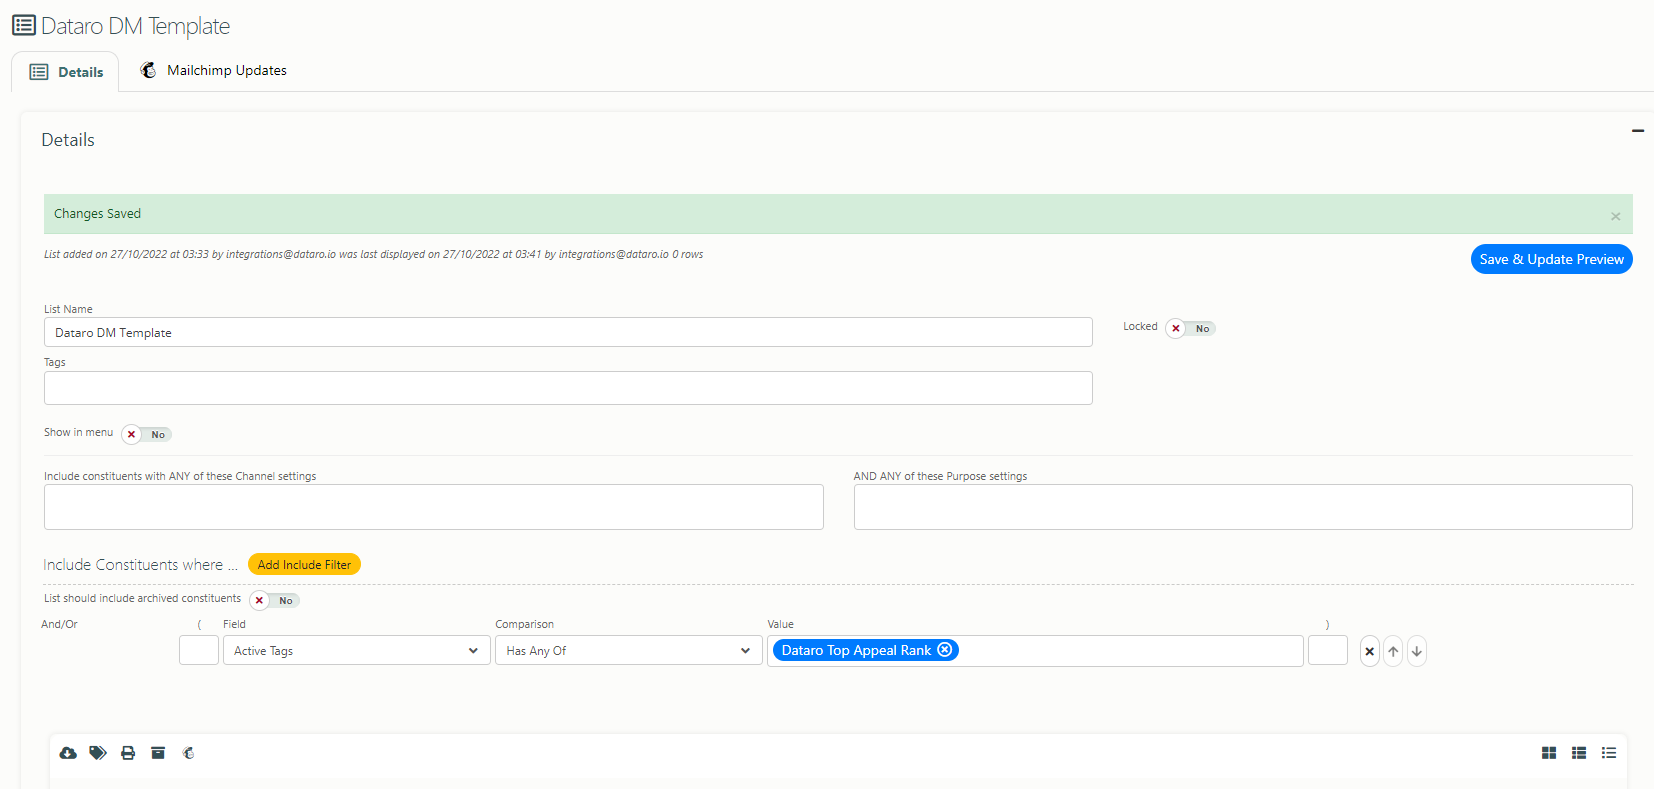Click the Dataro DM Template page title
The image size is (1654, 789).
coord(135,26)
